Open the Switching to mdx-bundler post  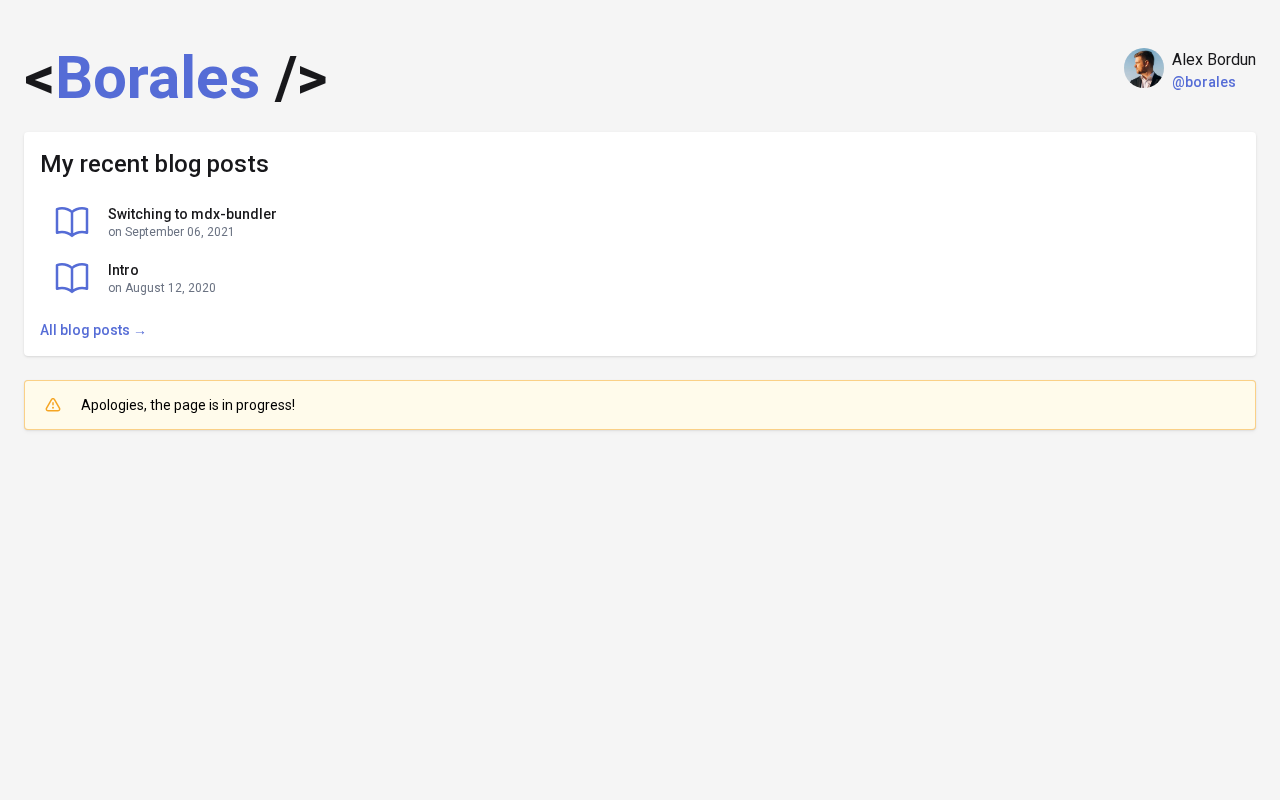(x=192, y=214)
